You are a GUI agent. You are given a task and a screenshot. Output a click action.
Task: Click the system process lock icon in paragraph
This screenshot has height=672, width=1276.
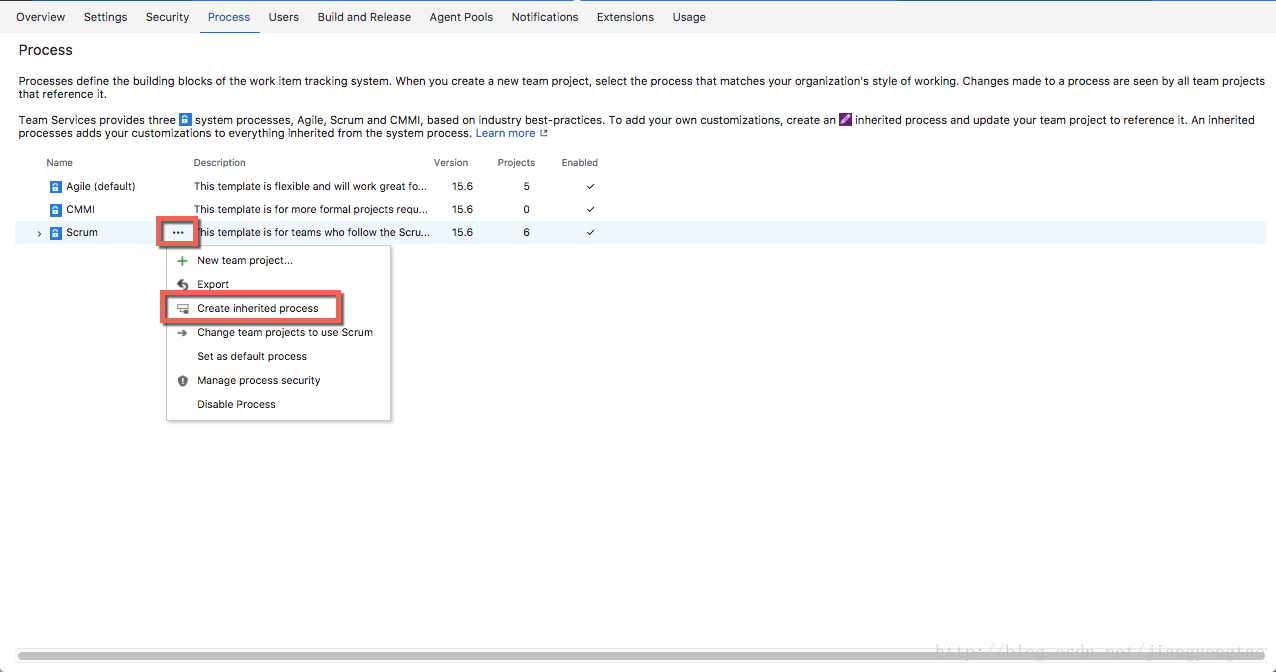[x=185, y=119]
